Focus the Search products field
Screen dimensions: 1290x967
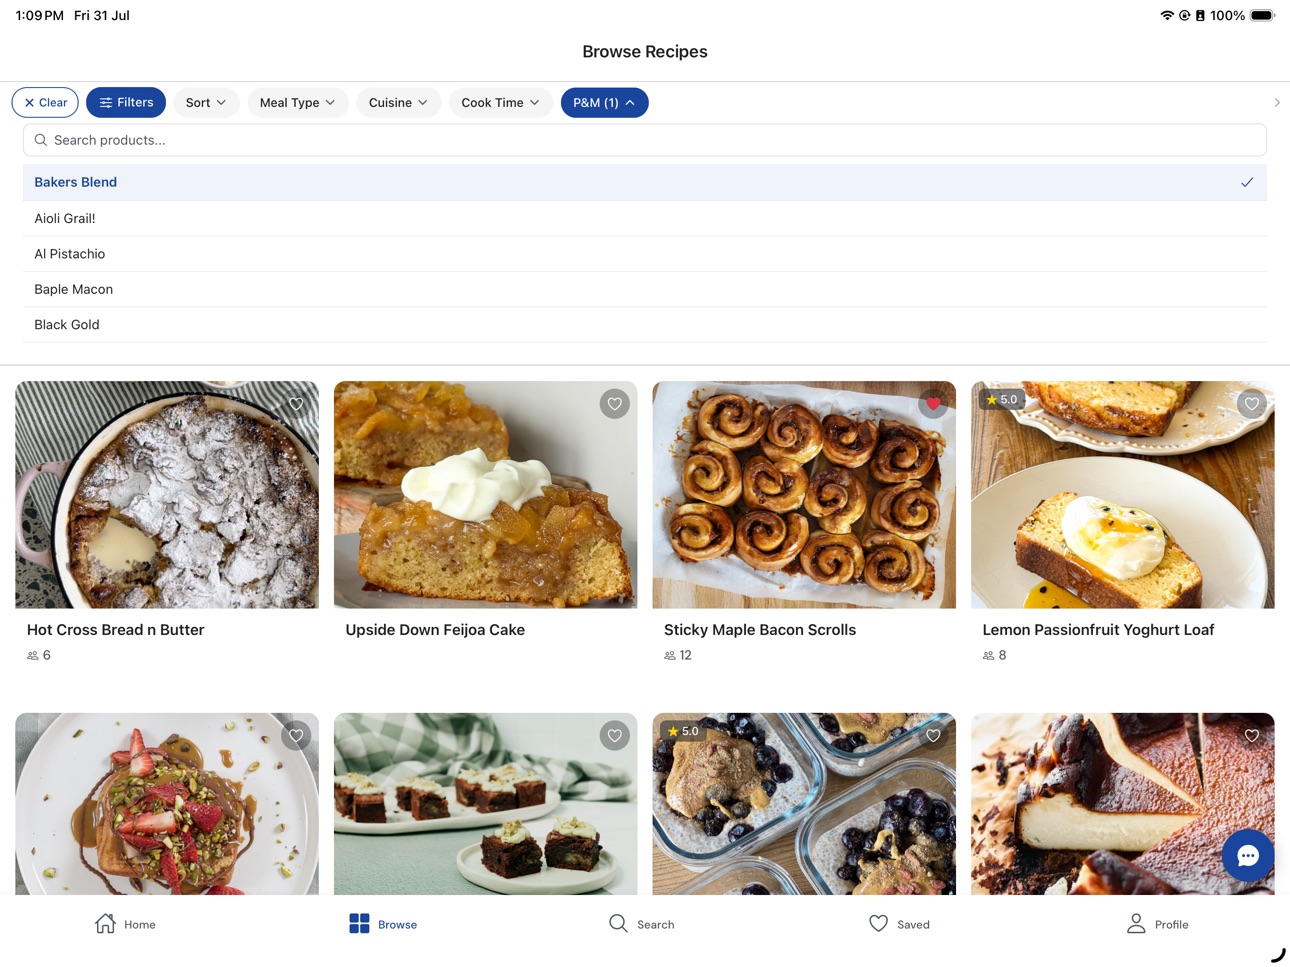[x=645, y=140]
